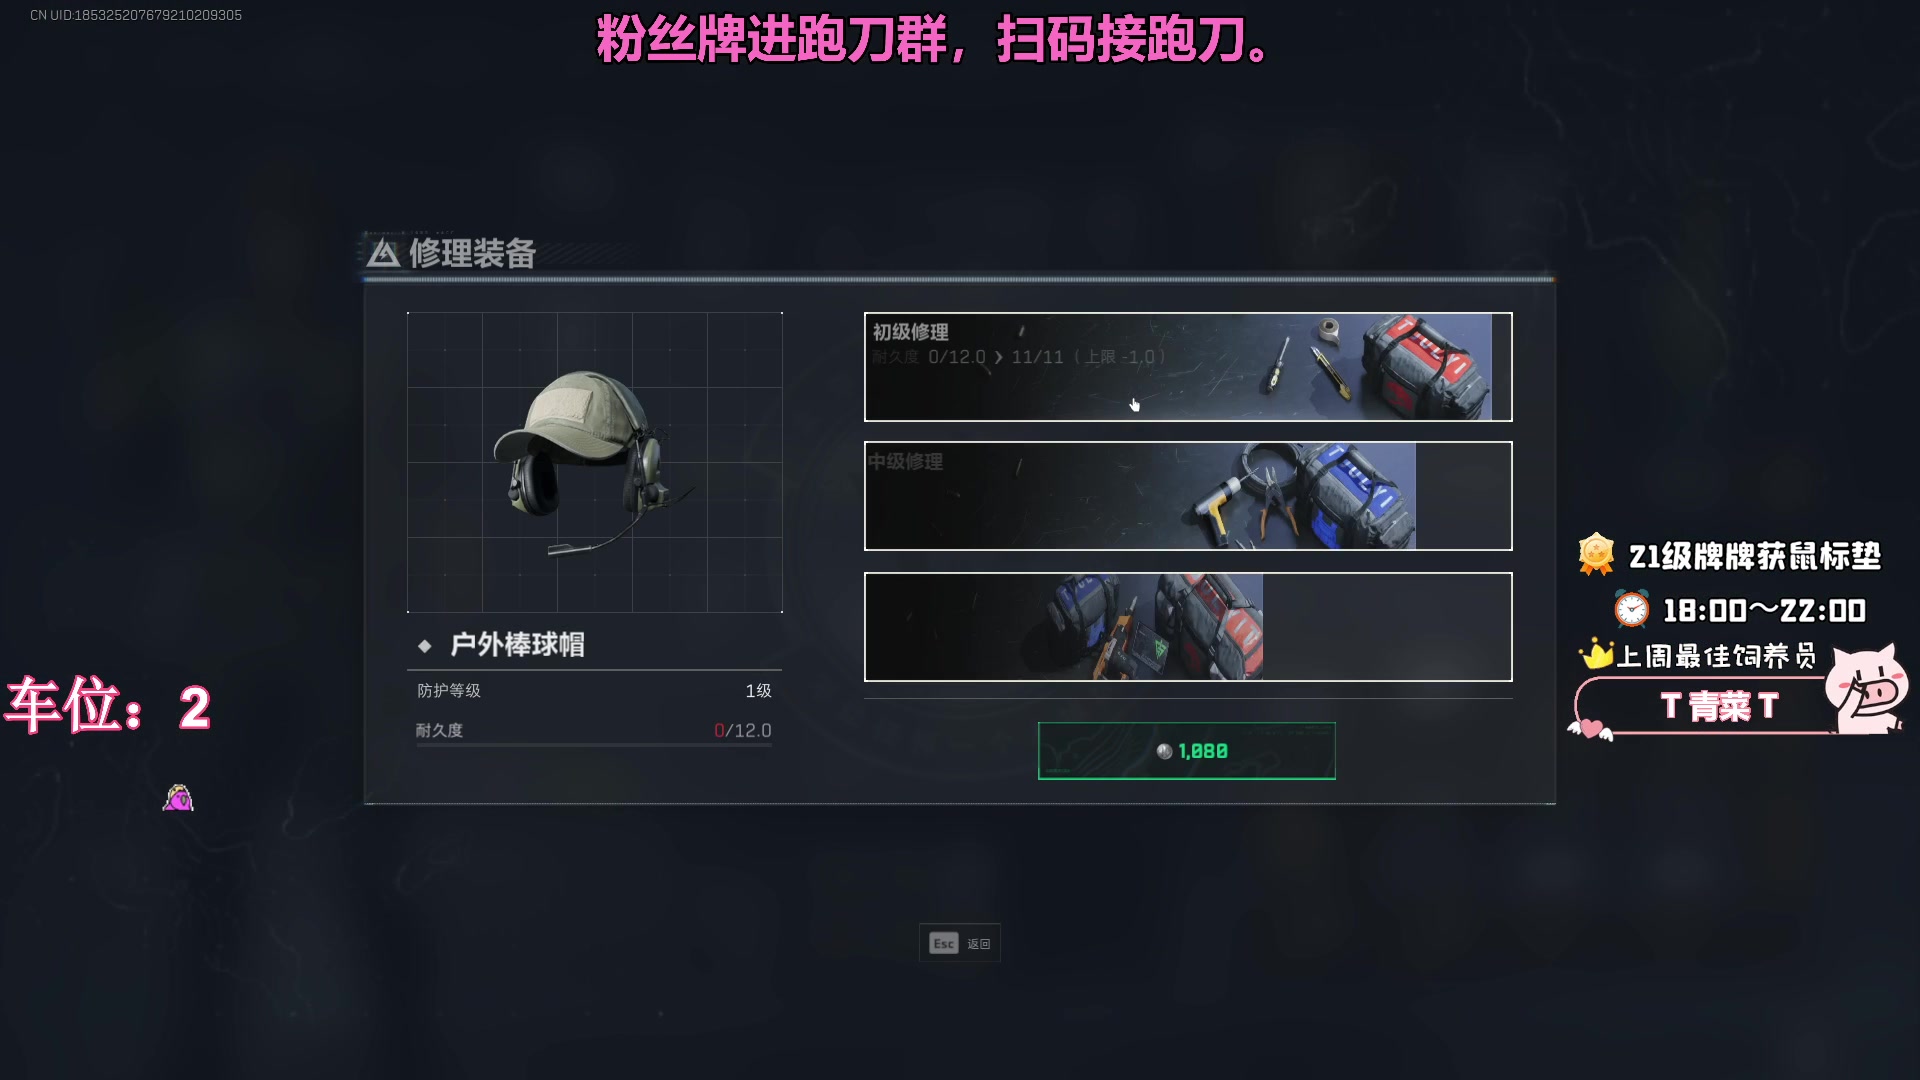Select the 初级修理 repair option
1920x1080 pixels.
pos(1188,367)
